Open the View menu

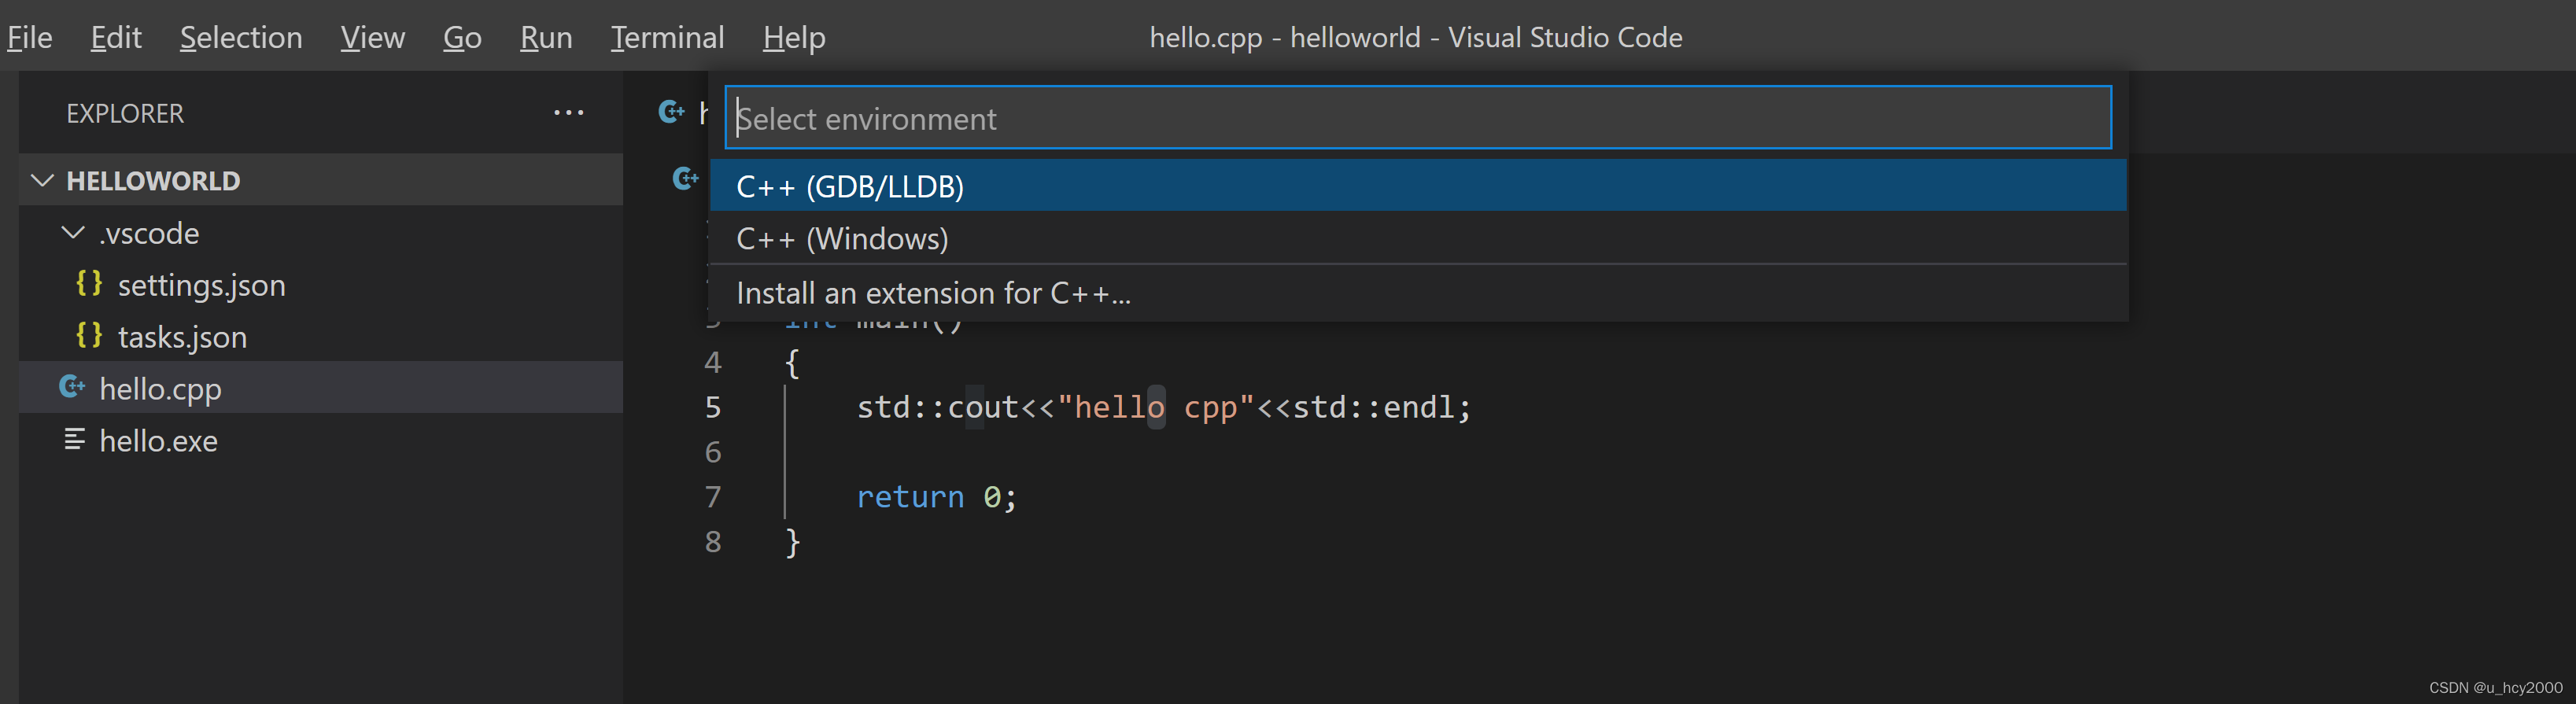tap(372, 37)
